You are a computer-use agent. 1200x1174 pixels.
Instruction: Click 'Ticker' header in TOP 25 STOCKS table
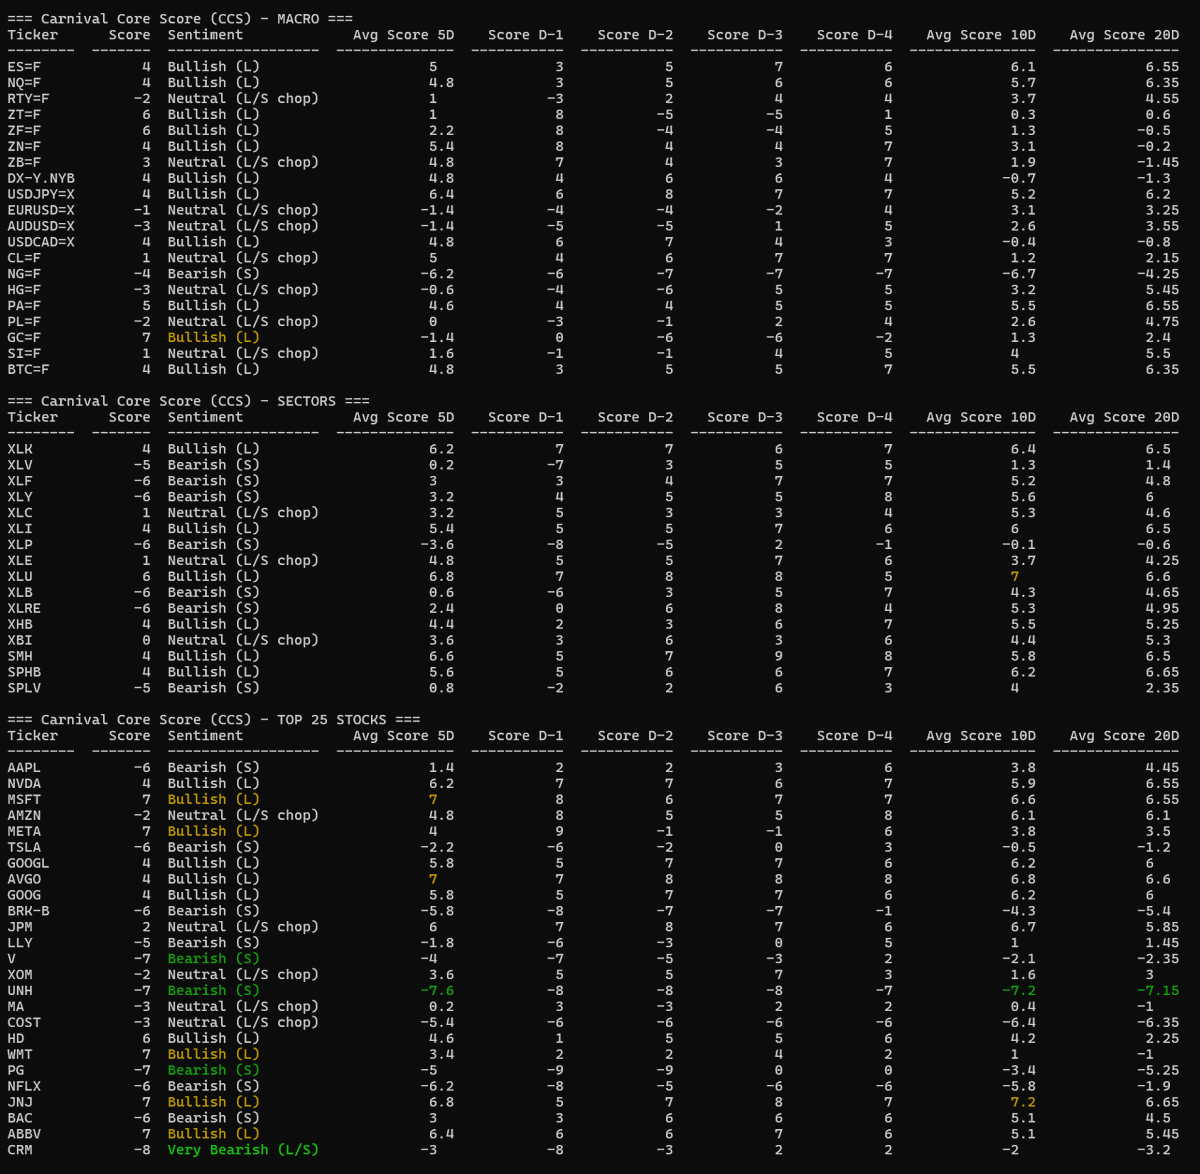pyautogui.click(x=33, y=736)
